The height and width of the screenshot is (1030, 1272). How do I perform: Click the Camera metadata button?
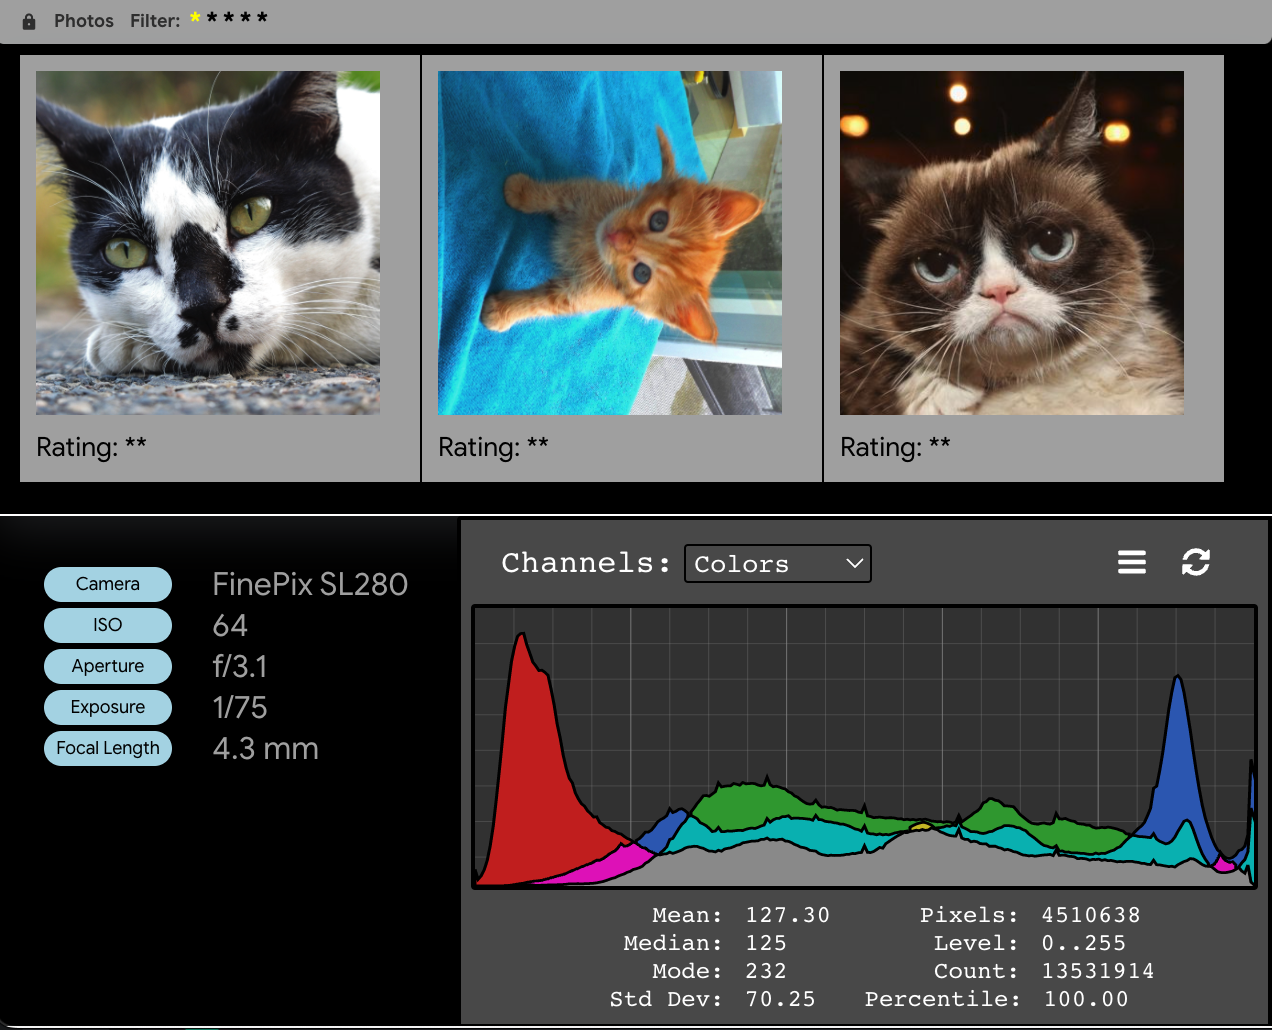[x=108, y=584]
